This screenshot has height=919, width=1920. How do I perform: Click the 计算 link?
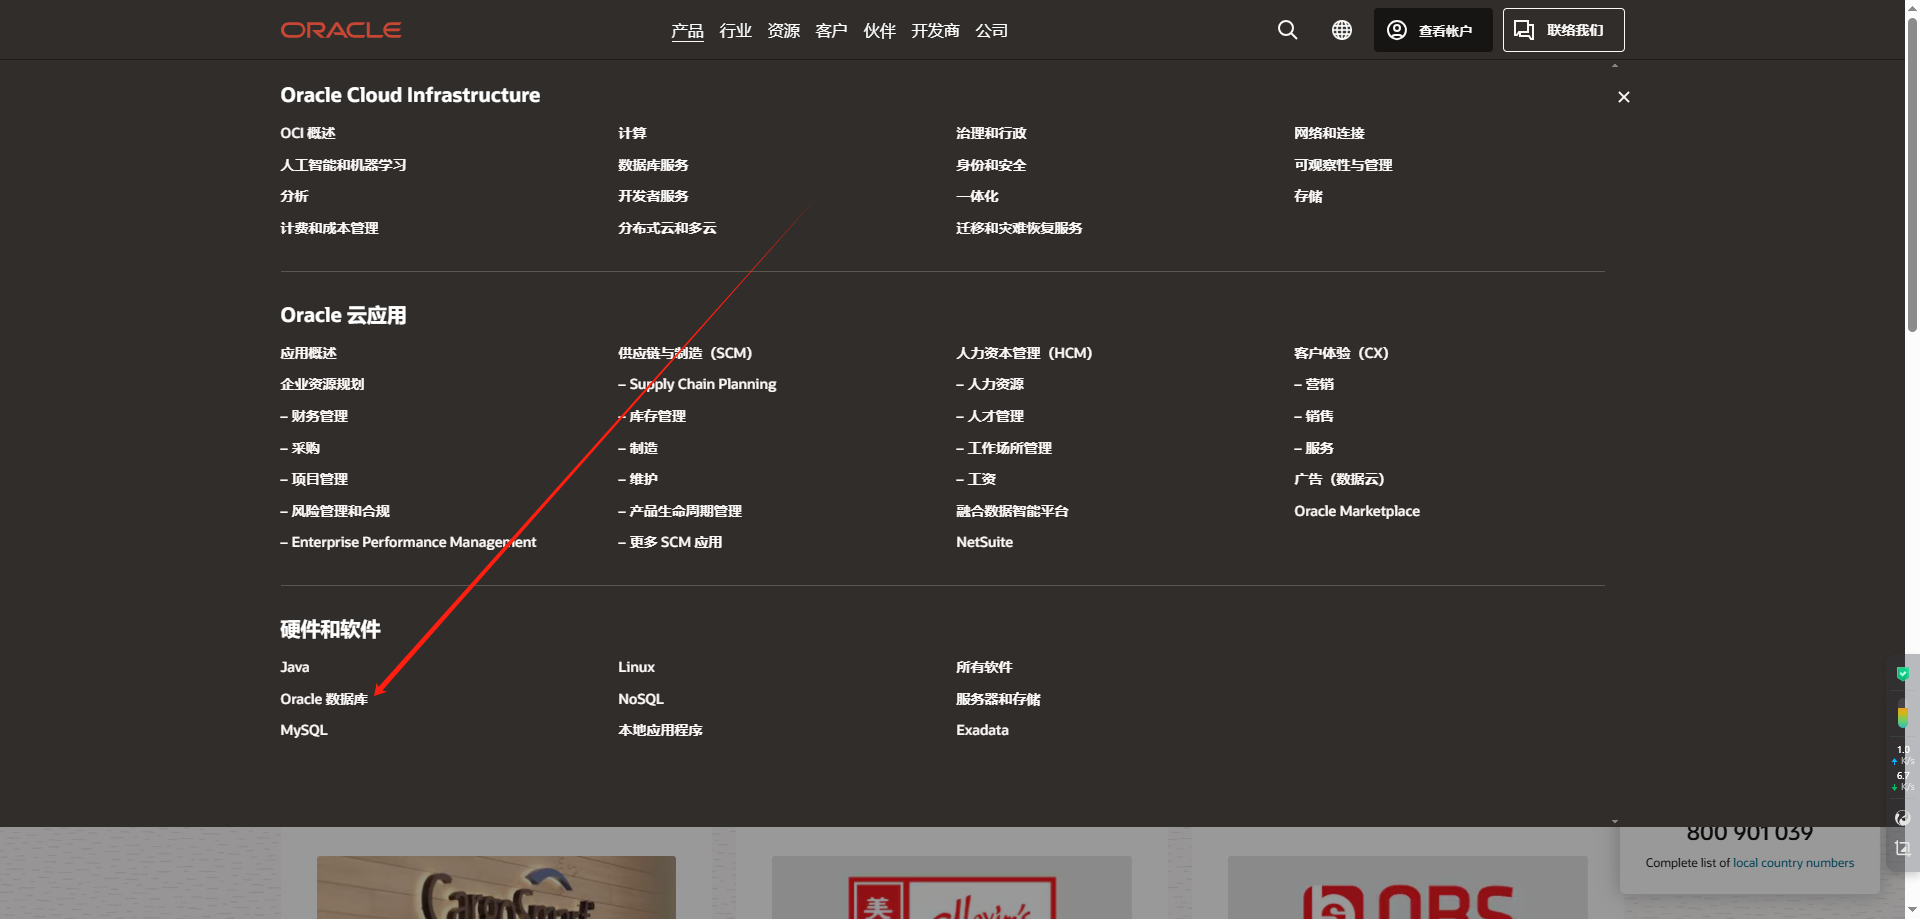[x=632, y=133]
